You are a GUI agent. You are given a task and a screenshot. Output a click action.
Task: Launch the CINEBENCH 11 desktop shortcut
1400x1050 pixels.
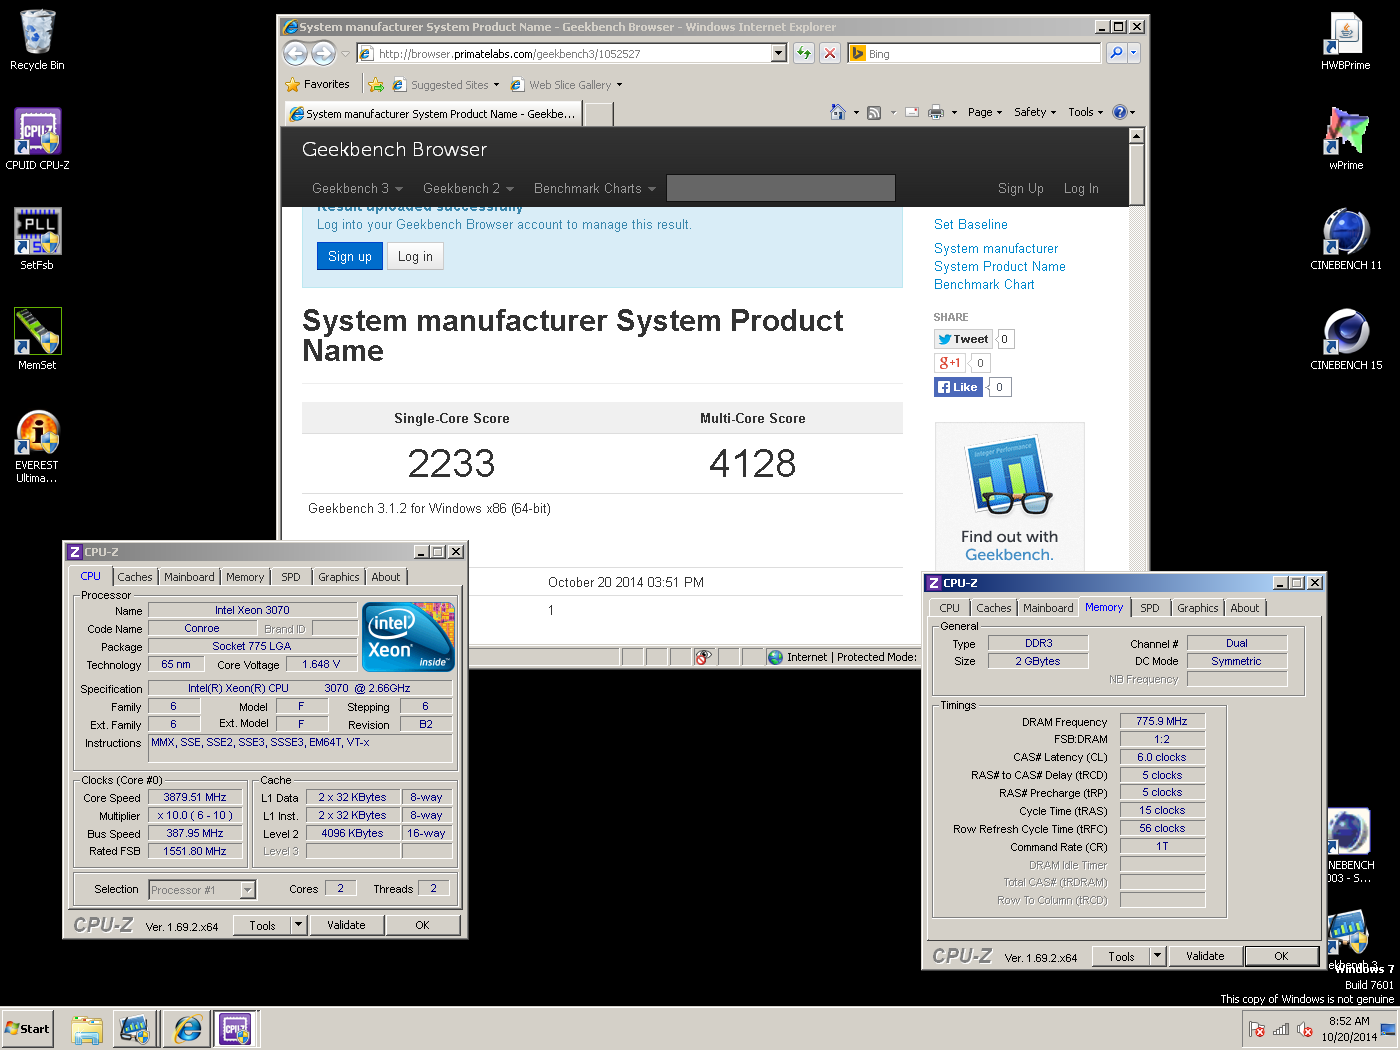pos(1346,240)
